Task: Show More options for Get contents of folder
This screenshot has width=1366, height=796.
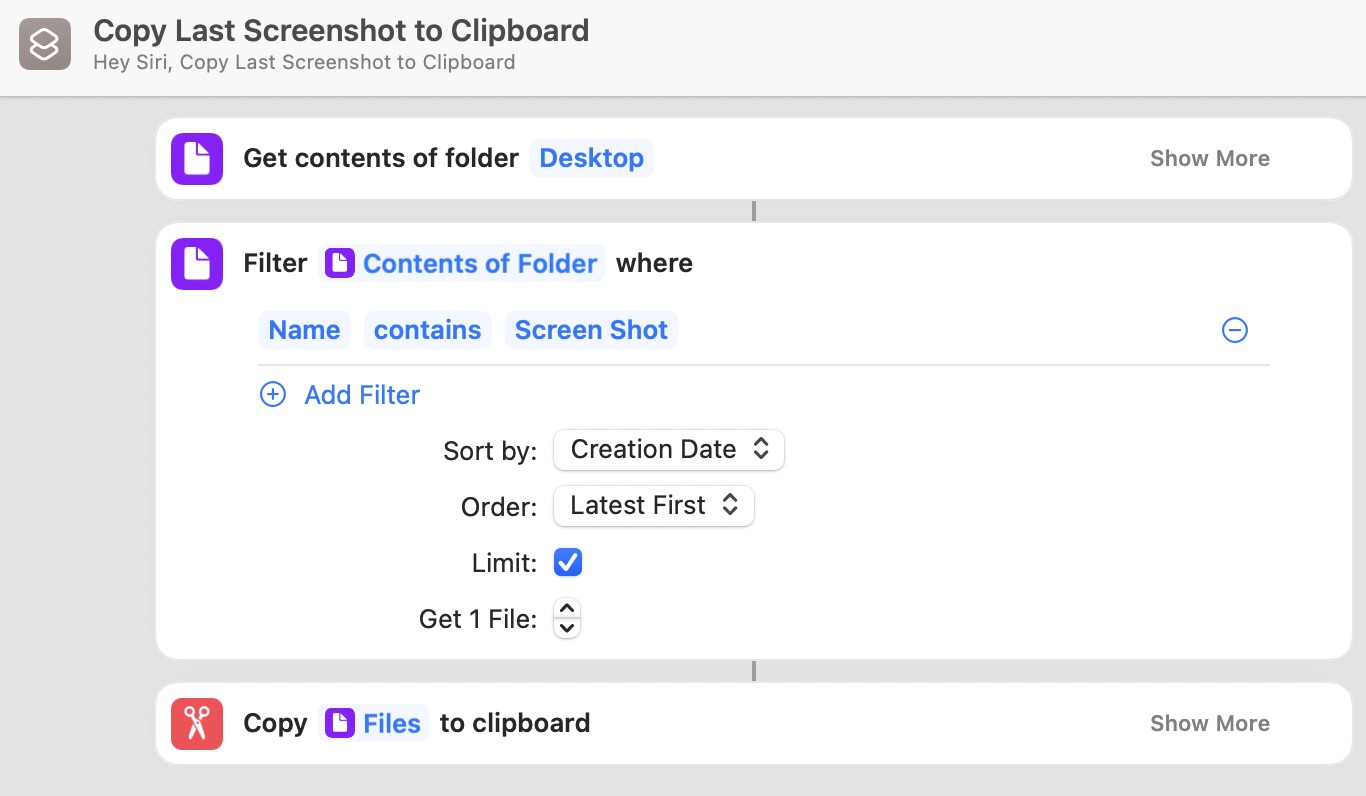Action: point(1210,159)
